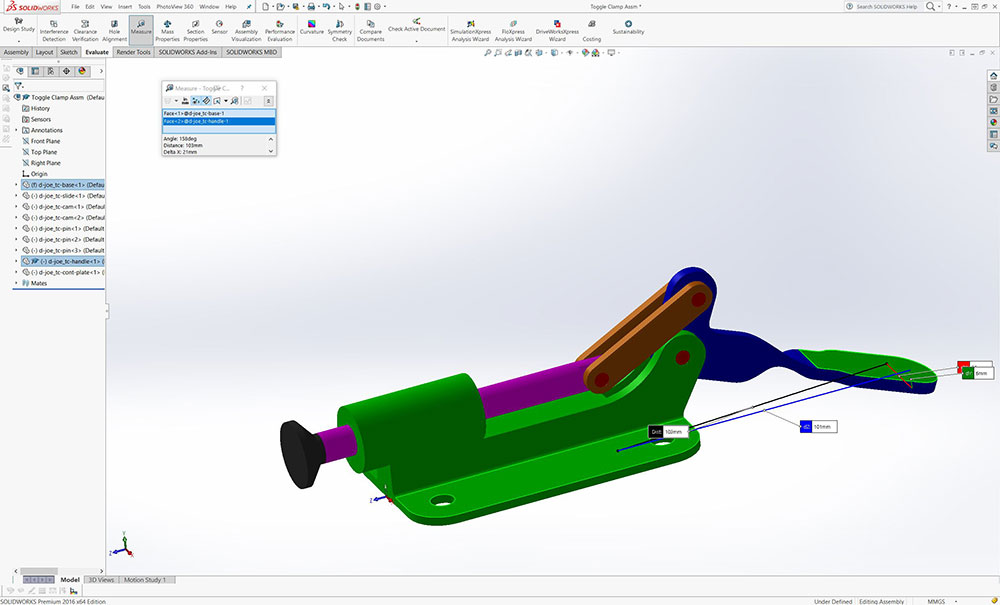Expand the Mates folder in tree
Screen dimensions: 1000x605
tap(15, 283)
